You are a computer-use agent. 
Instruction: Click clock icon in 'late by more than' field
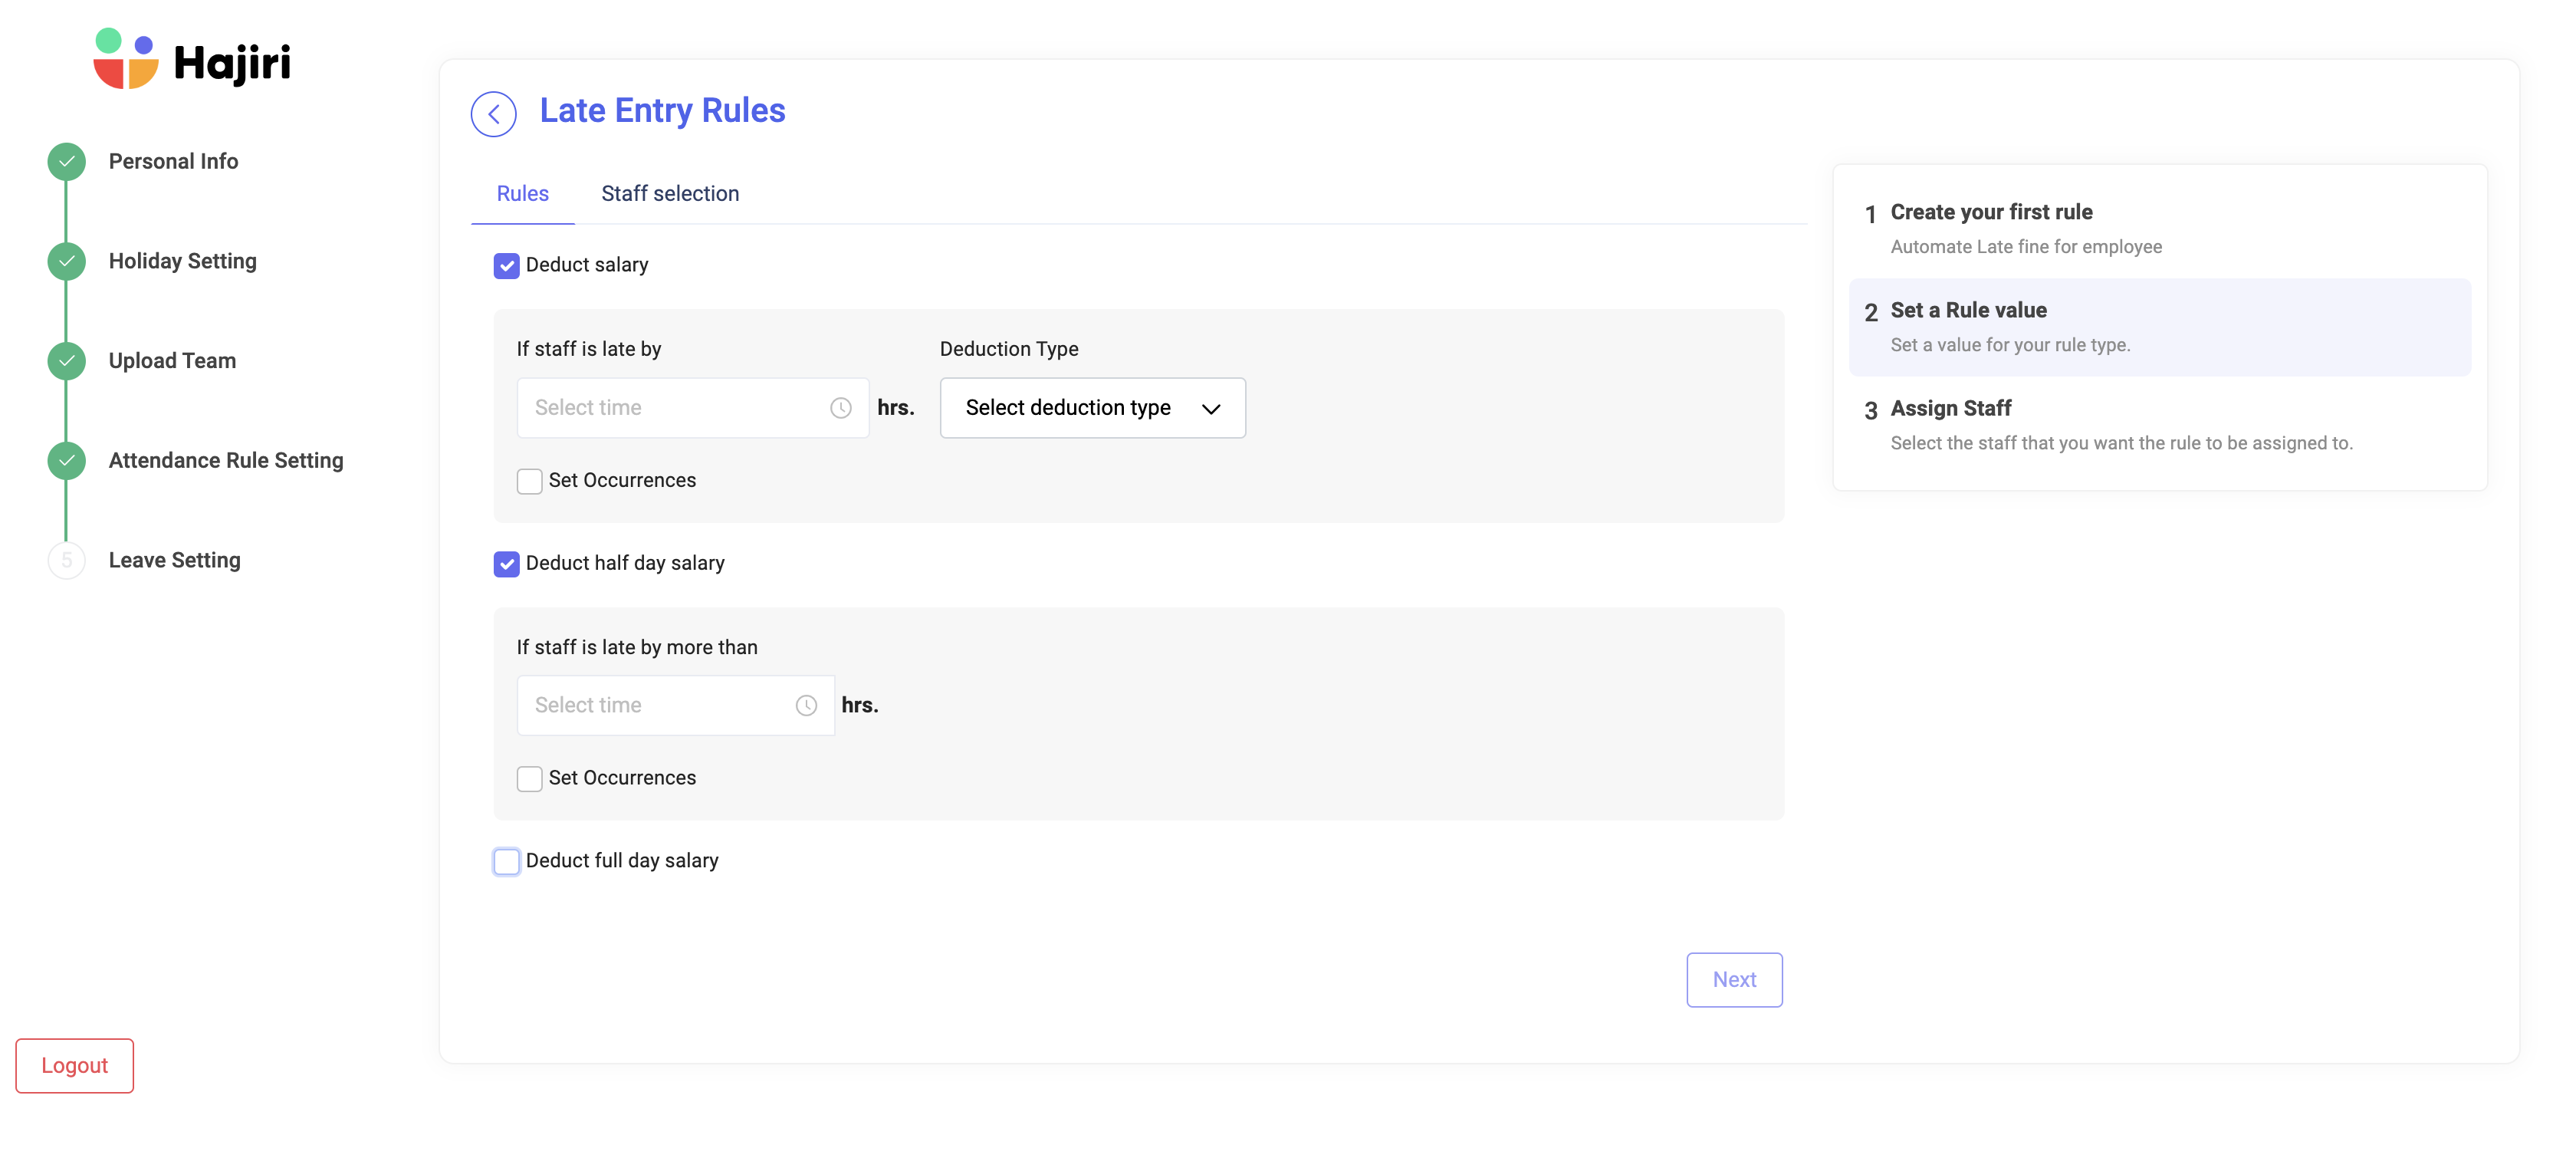click(x=806, y=706)
